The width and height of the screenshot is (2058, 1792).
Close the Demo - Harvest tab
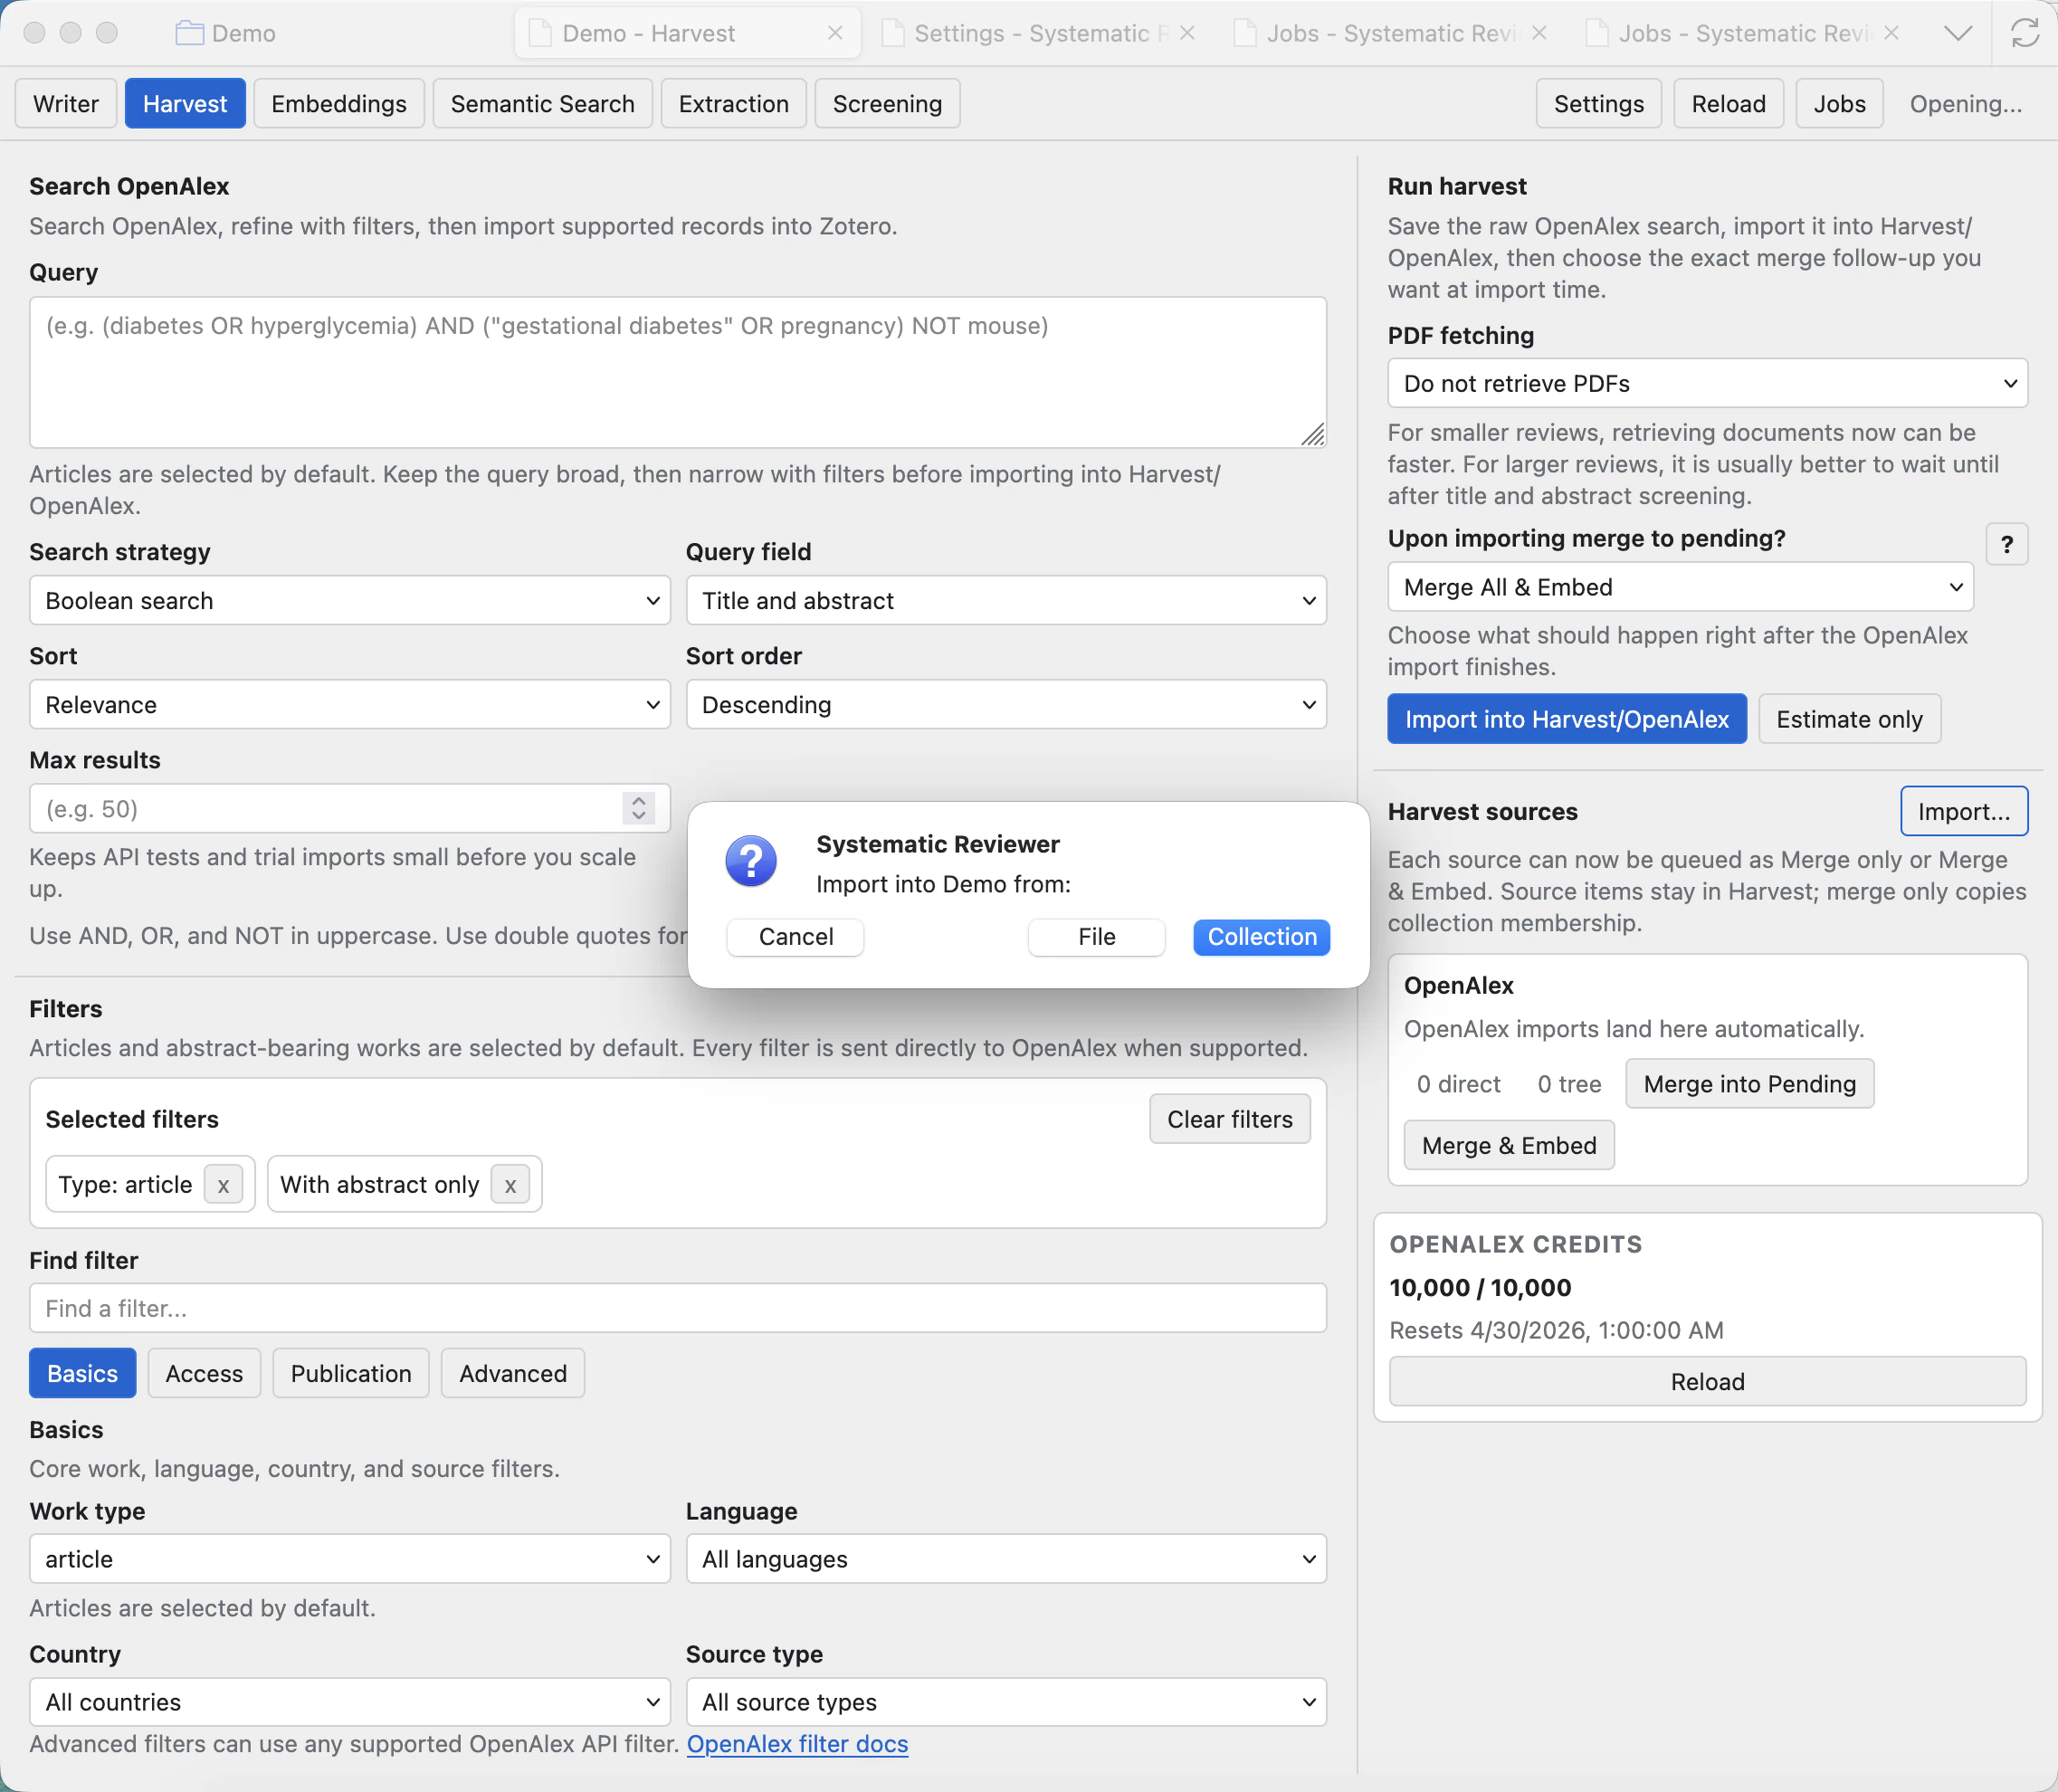click(x=835, y=33)
